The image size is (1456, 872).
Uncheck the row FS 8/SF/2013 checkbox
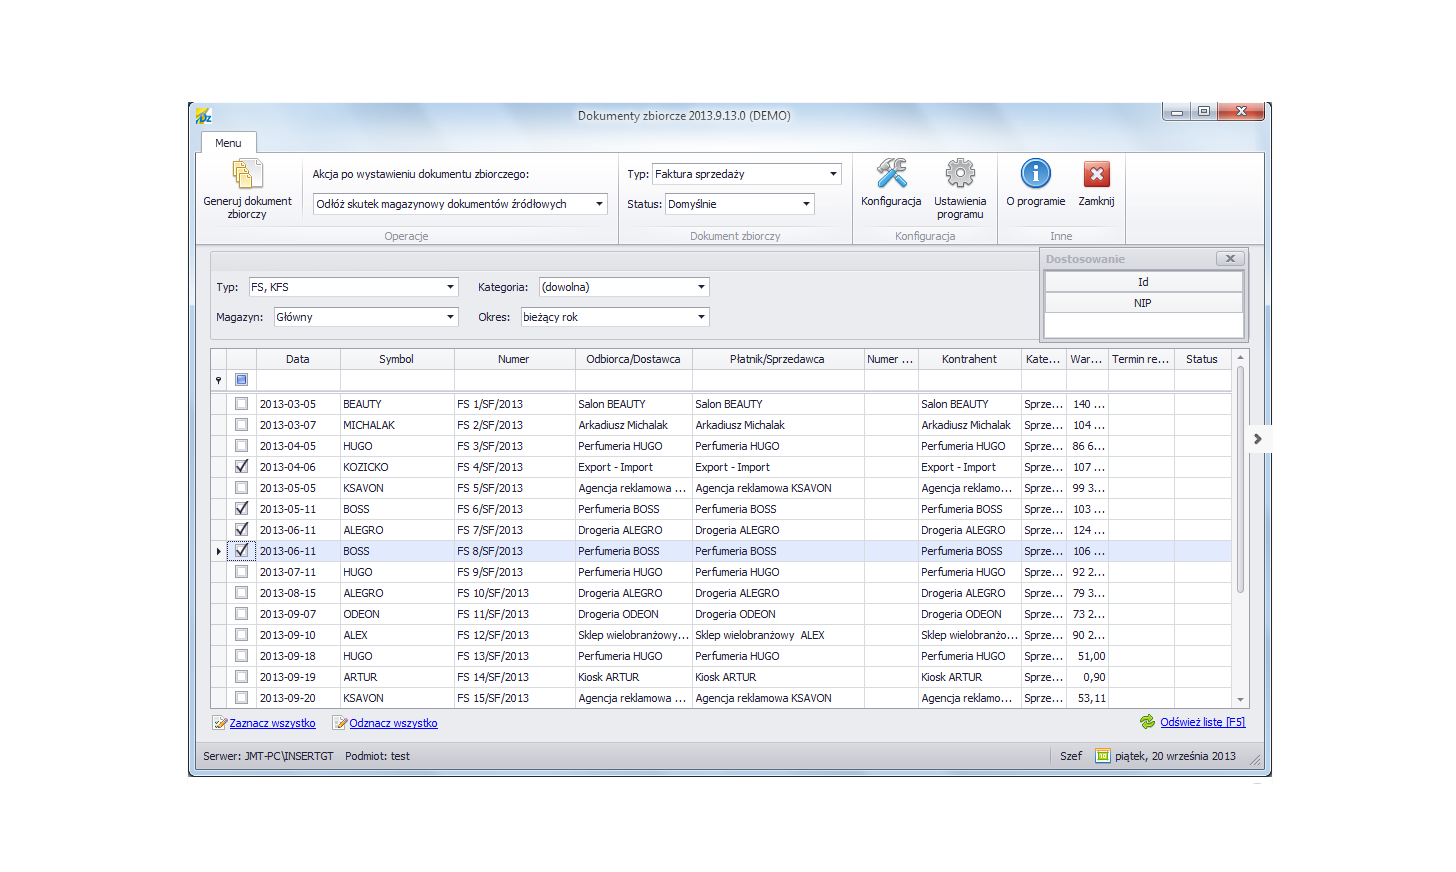pos(241,551)
